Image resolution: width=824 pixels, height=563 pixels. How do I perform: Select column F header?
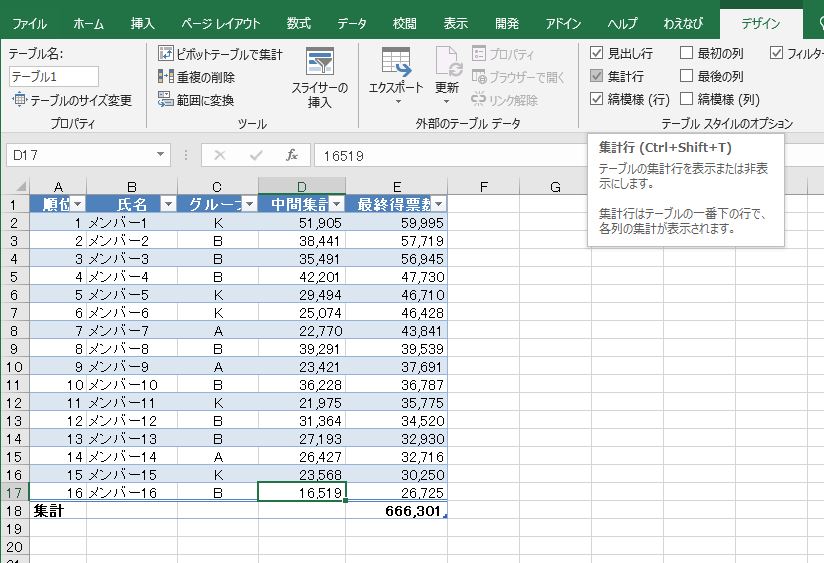483,187
